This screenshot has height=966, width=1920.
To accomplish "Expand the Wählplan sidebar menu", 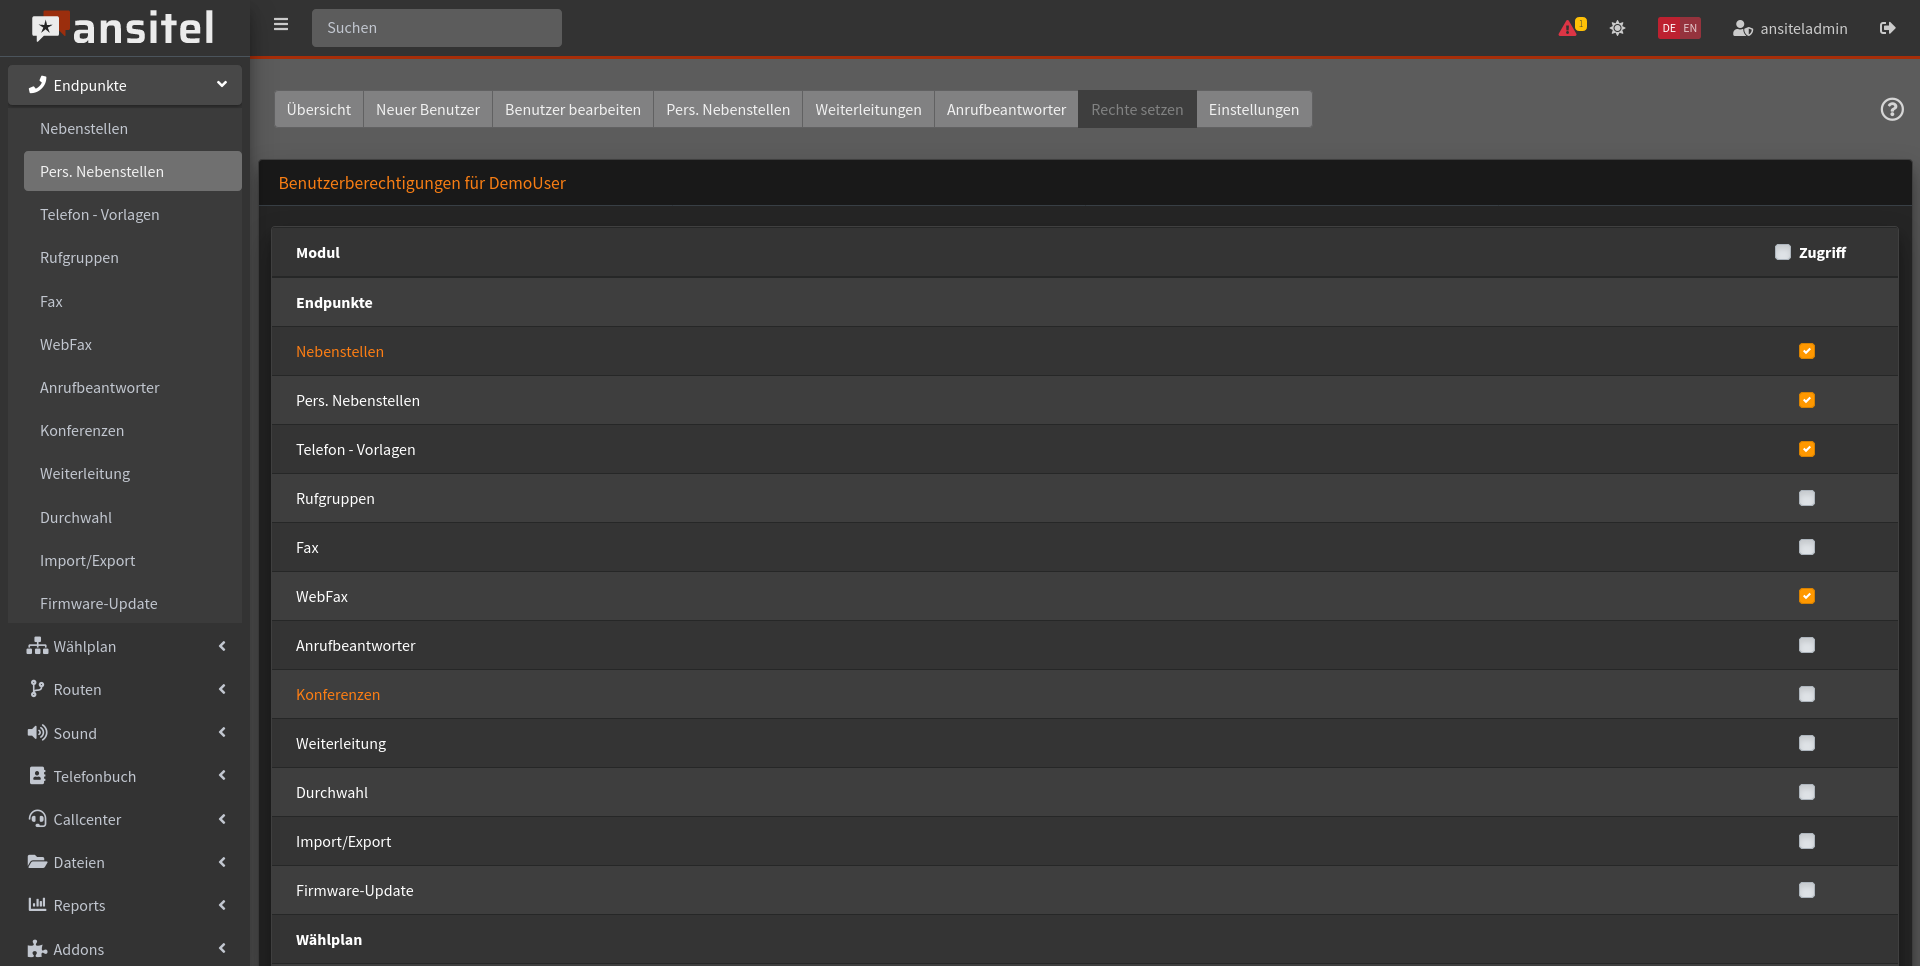I will pyautogui.click(x=125, y=647).
